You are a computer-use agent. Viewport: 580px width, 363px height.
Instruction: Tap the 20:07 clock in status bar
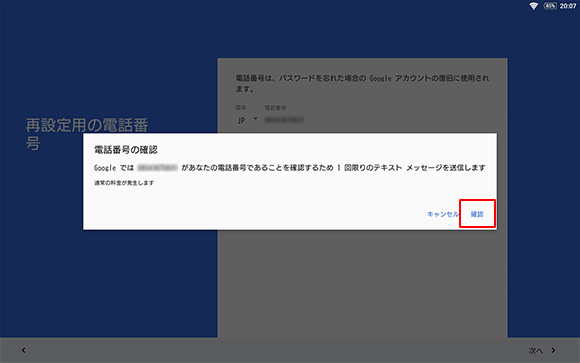tap(568, 6)
